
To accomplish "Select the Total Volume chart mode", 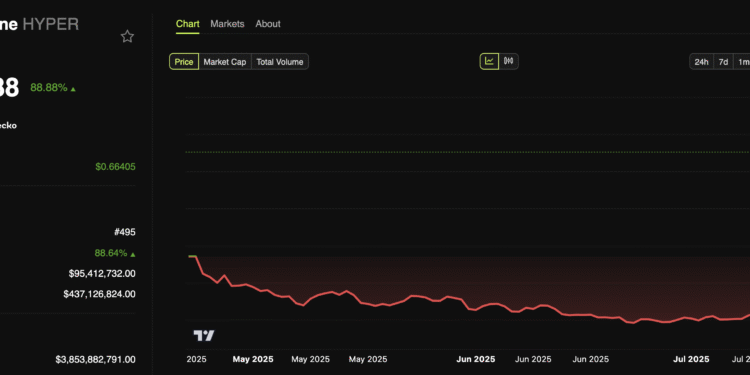I will (280, 62).
